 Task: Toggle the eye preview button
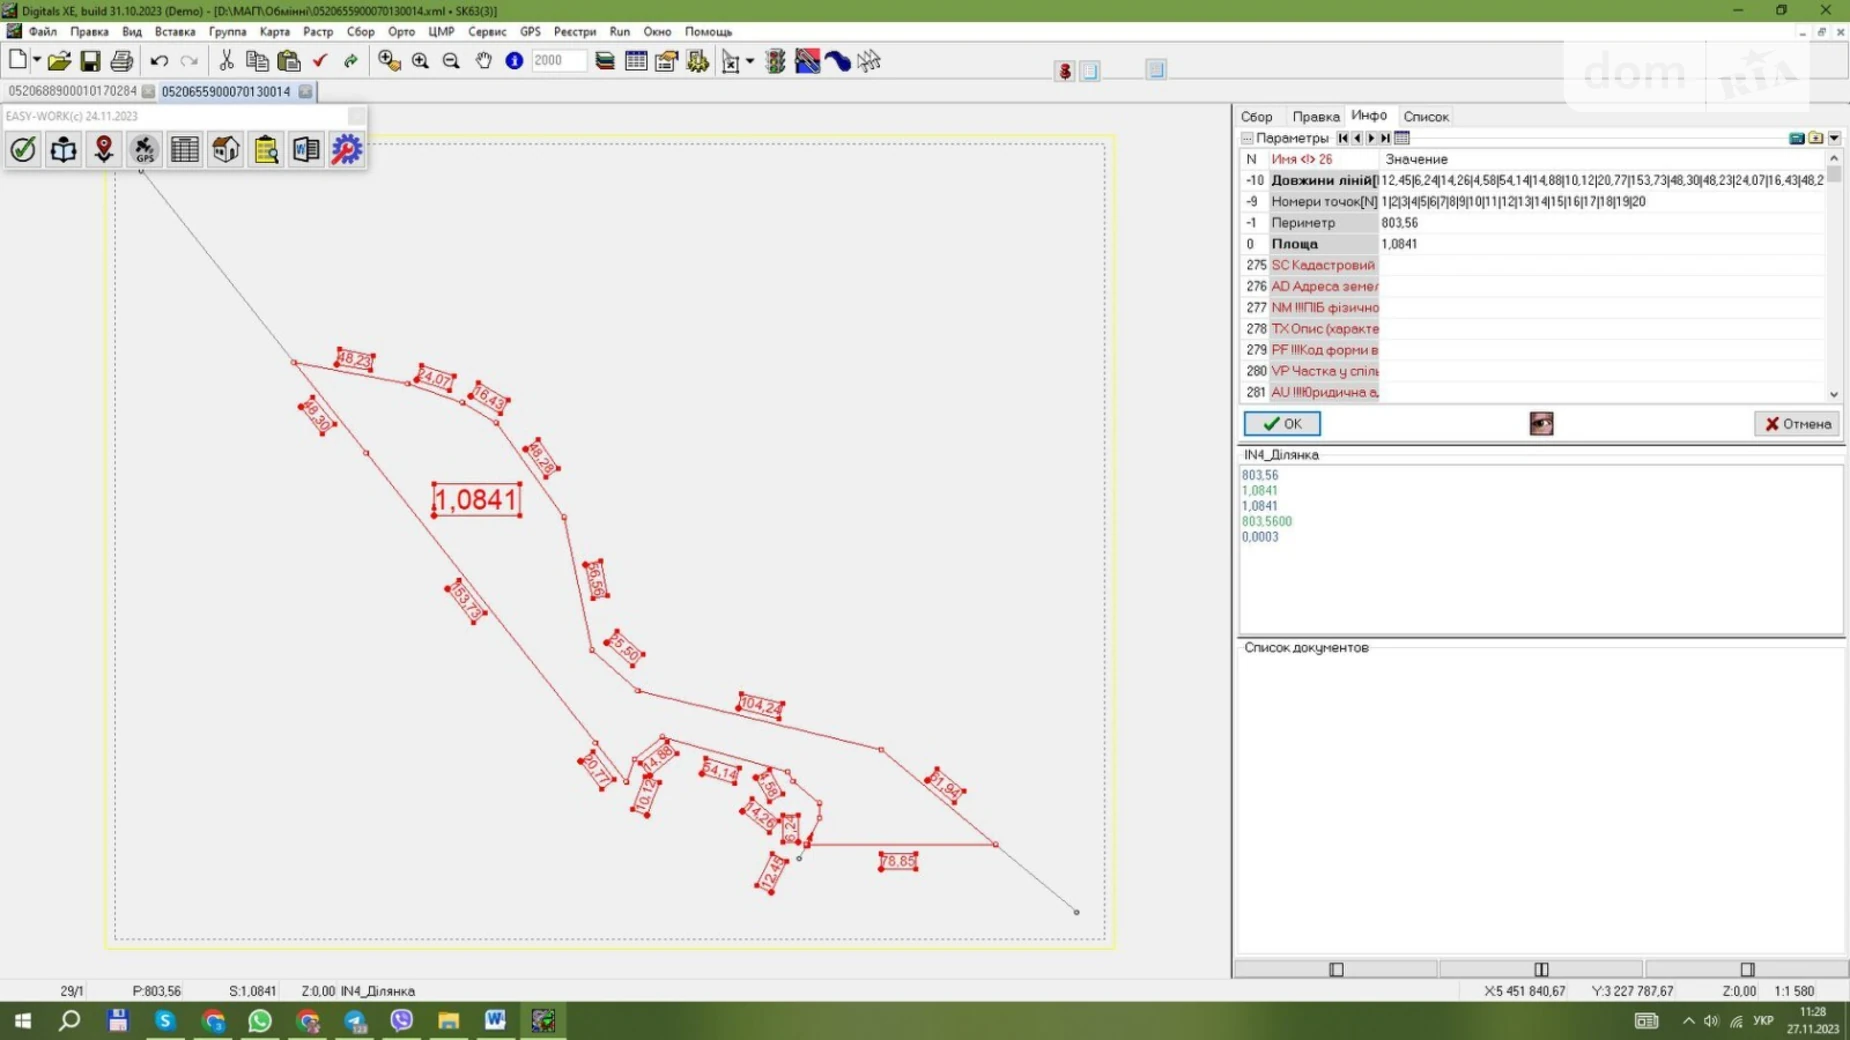tap(1541, 424)
